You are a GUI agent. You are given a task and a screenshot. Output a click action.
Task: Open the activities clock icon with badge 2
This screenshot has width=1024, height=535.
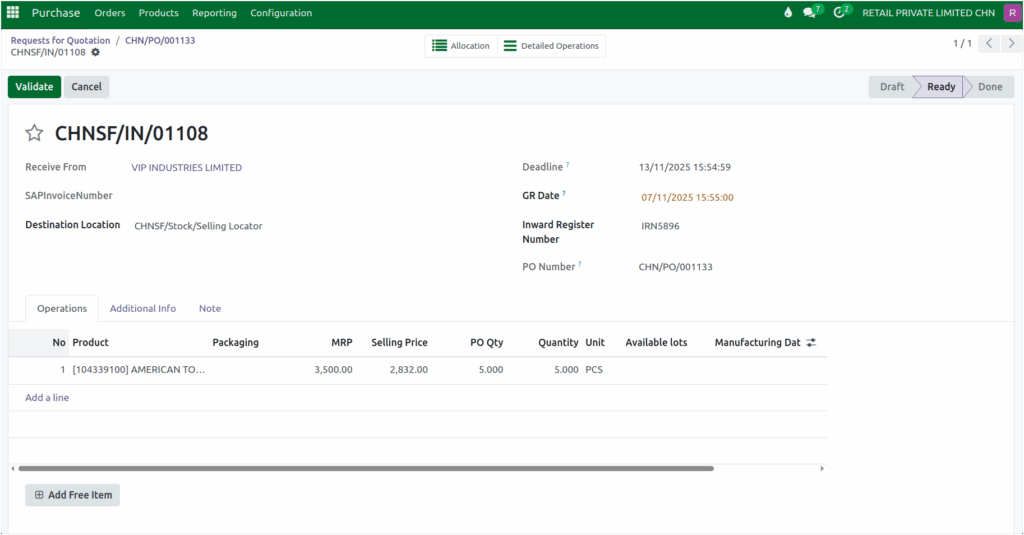[840, 12]
